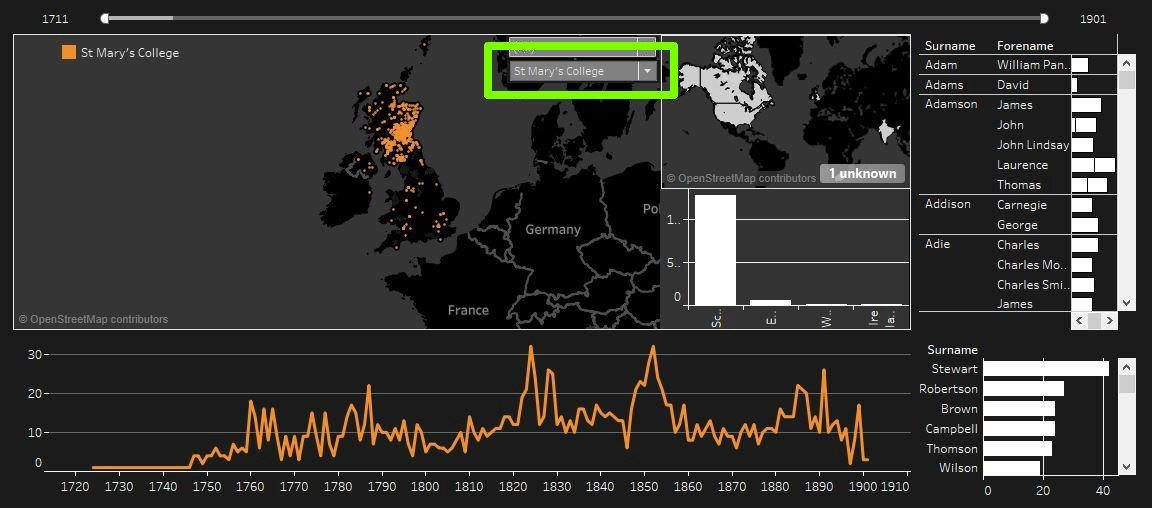Select Thomas forename row
Screen dimensions: 1152x508
point(1019,185)
